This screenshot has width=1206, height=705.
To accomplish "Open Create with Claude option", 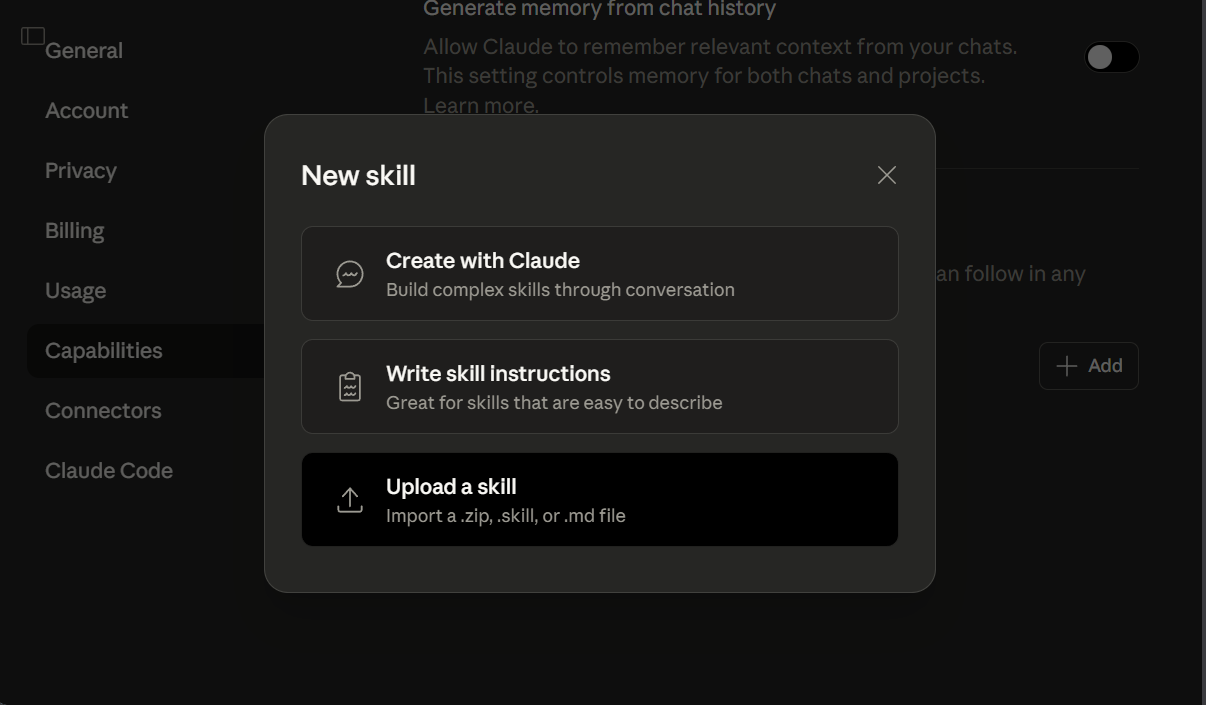I will [599, 273].
